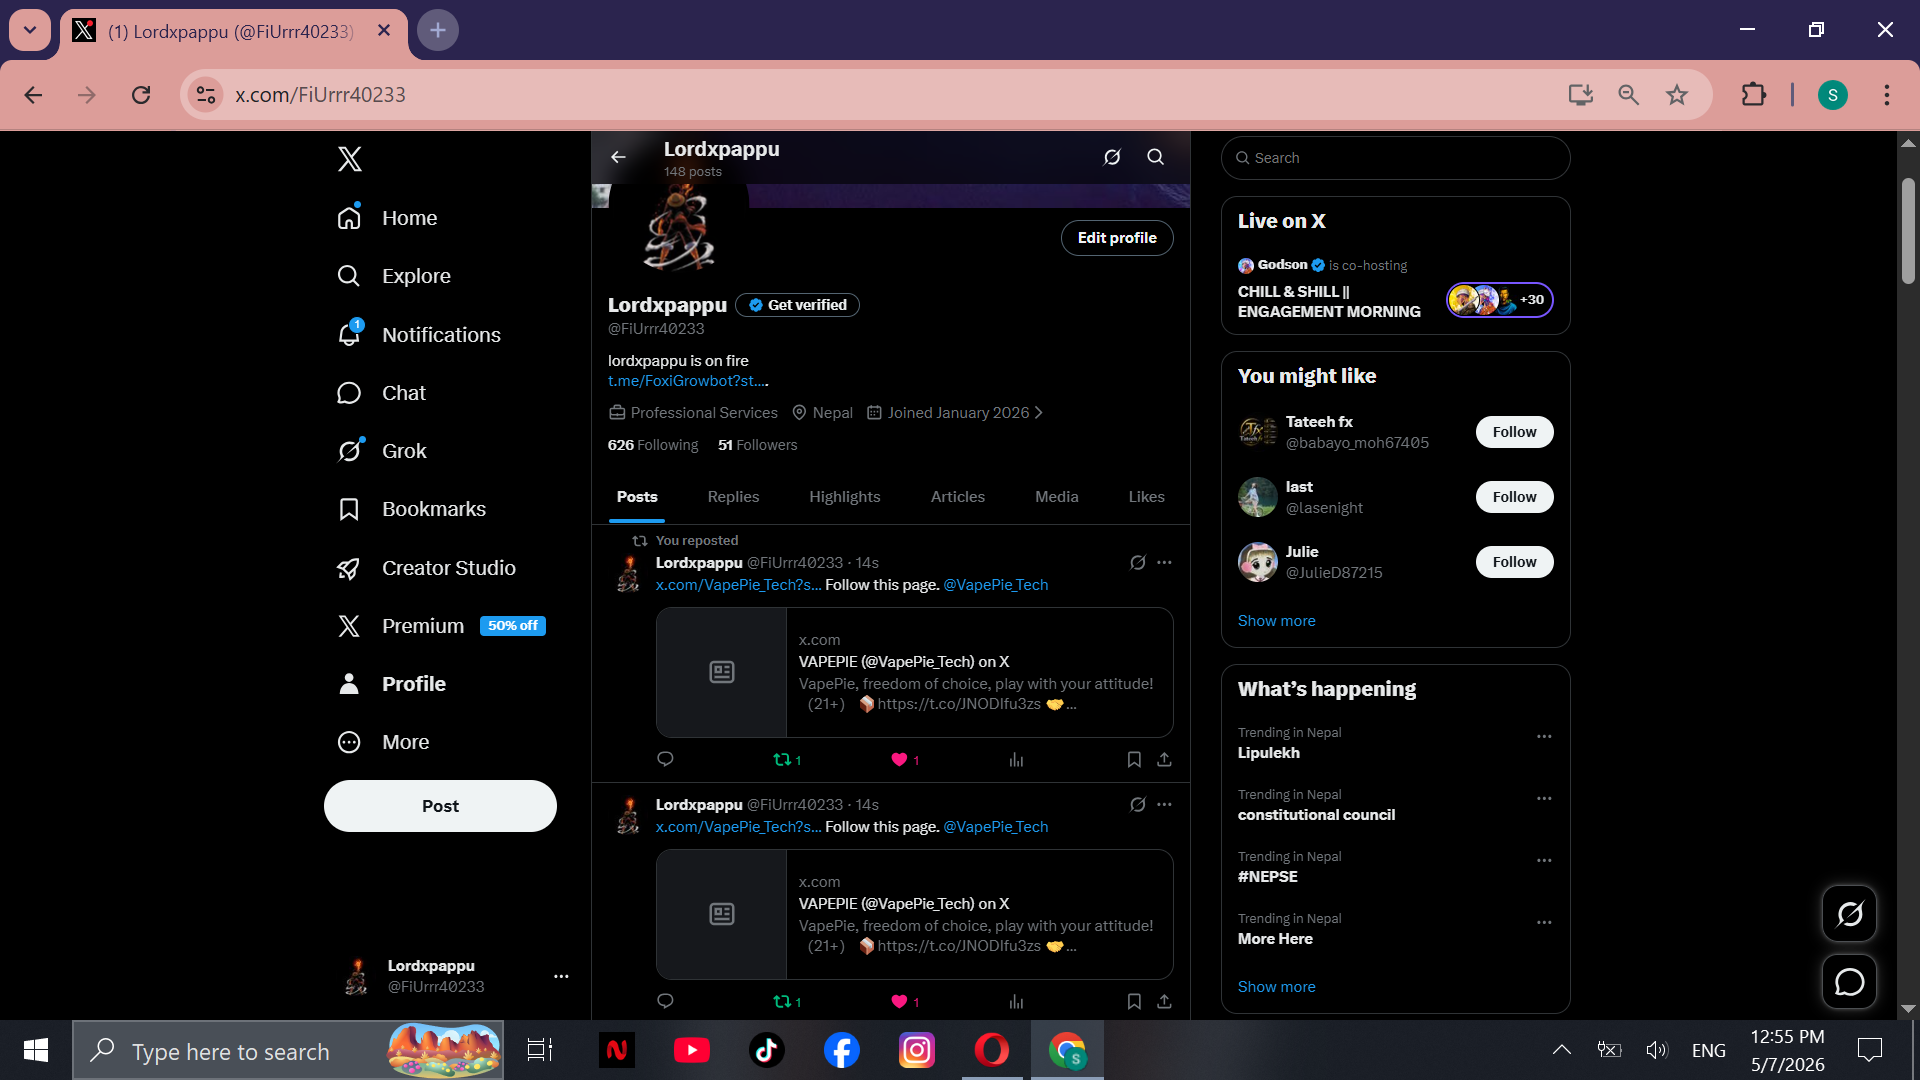The width and height of the screenshot is (1920, 1080).
Task: Ask Grok about the reposted post
Action: pos(1138,563)
